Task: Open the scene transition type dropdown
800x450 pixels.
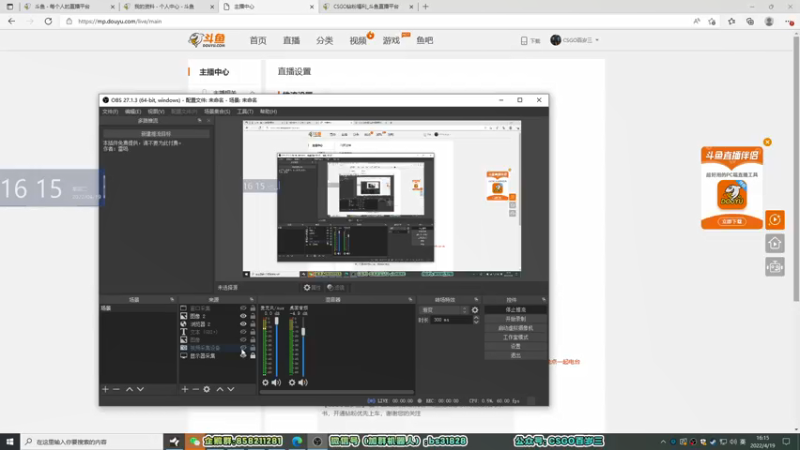Action: tap(444, 310)
